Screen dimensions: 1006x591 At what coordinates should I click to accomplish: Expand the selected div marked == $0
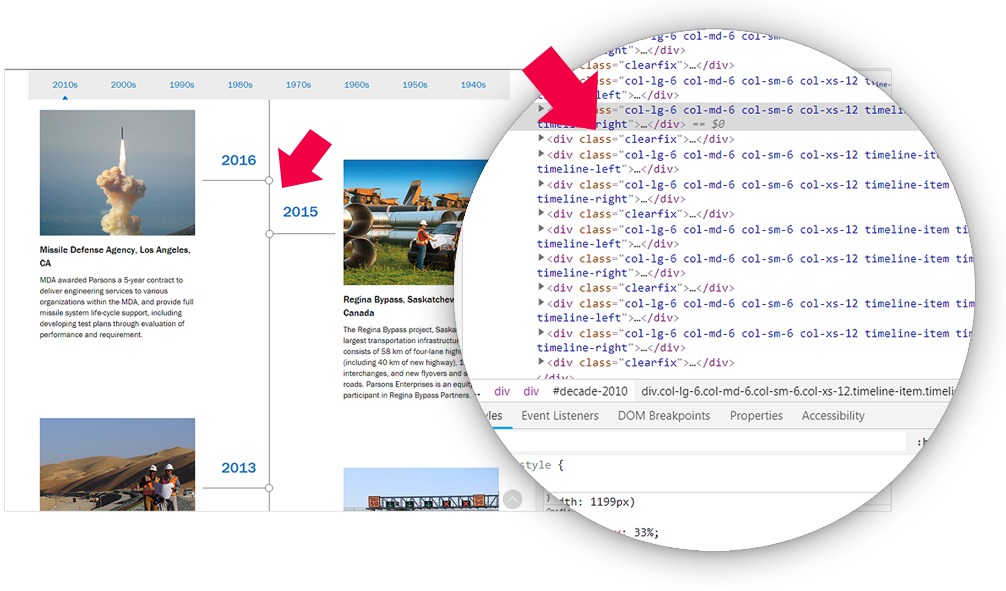point(541,109)
